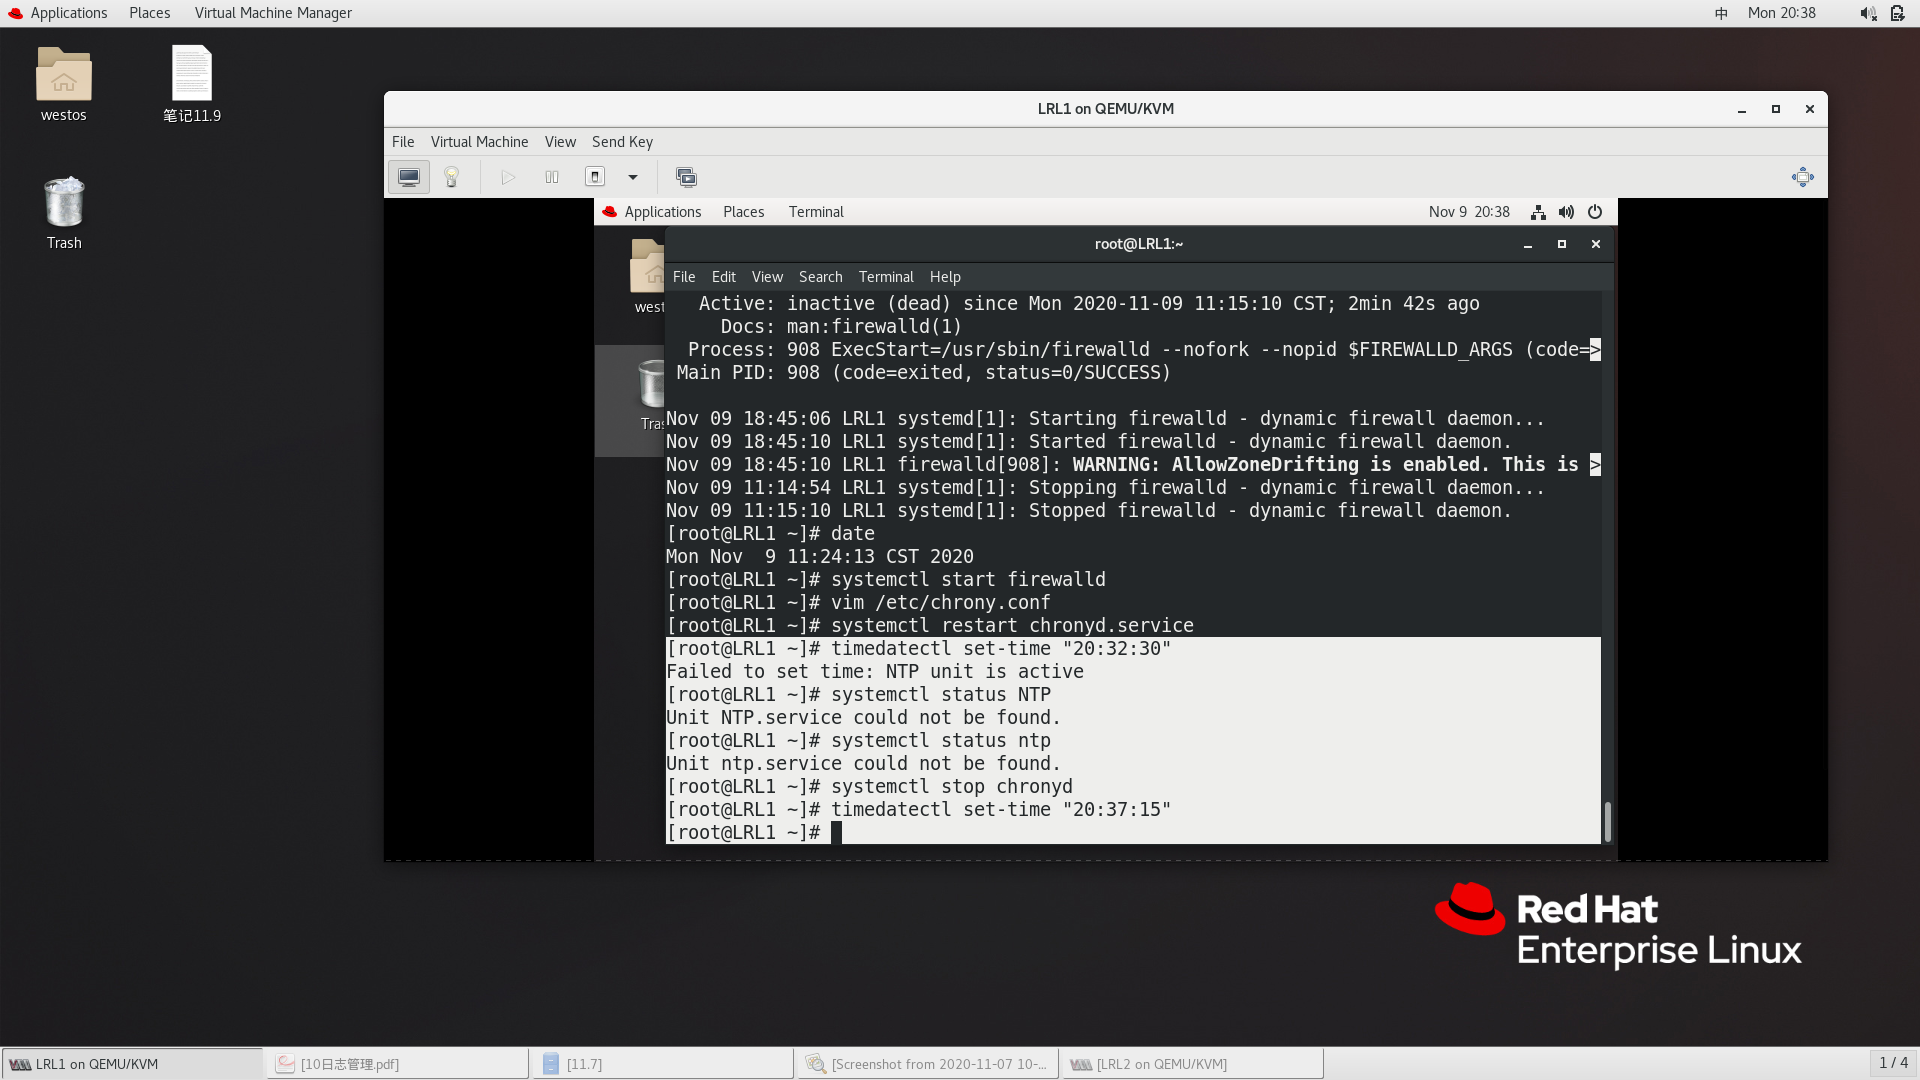Open guest network status icon
This screenshot has width=1920, height=1080.
pyautogui.click(x=1538, y=212)
